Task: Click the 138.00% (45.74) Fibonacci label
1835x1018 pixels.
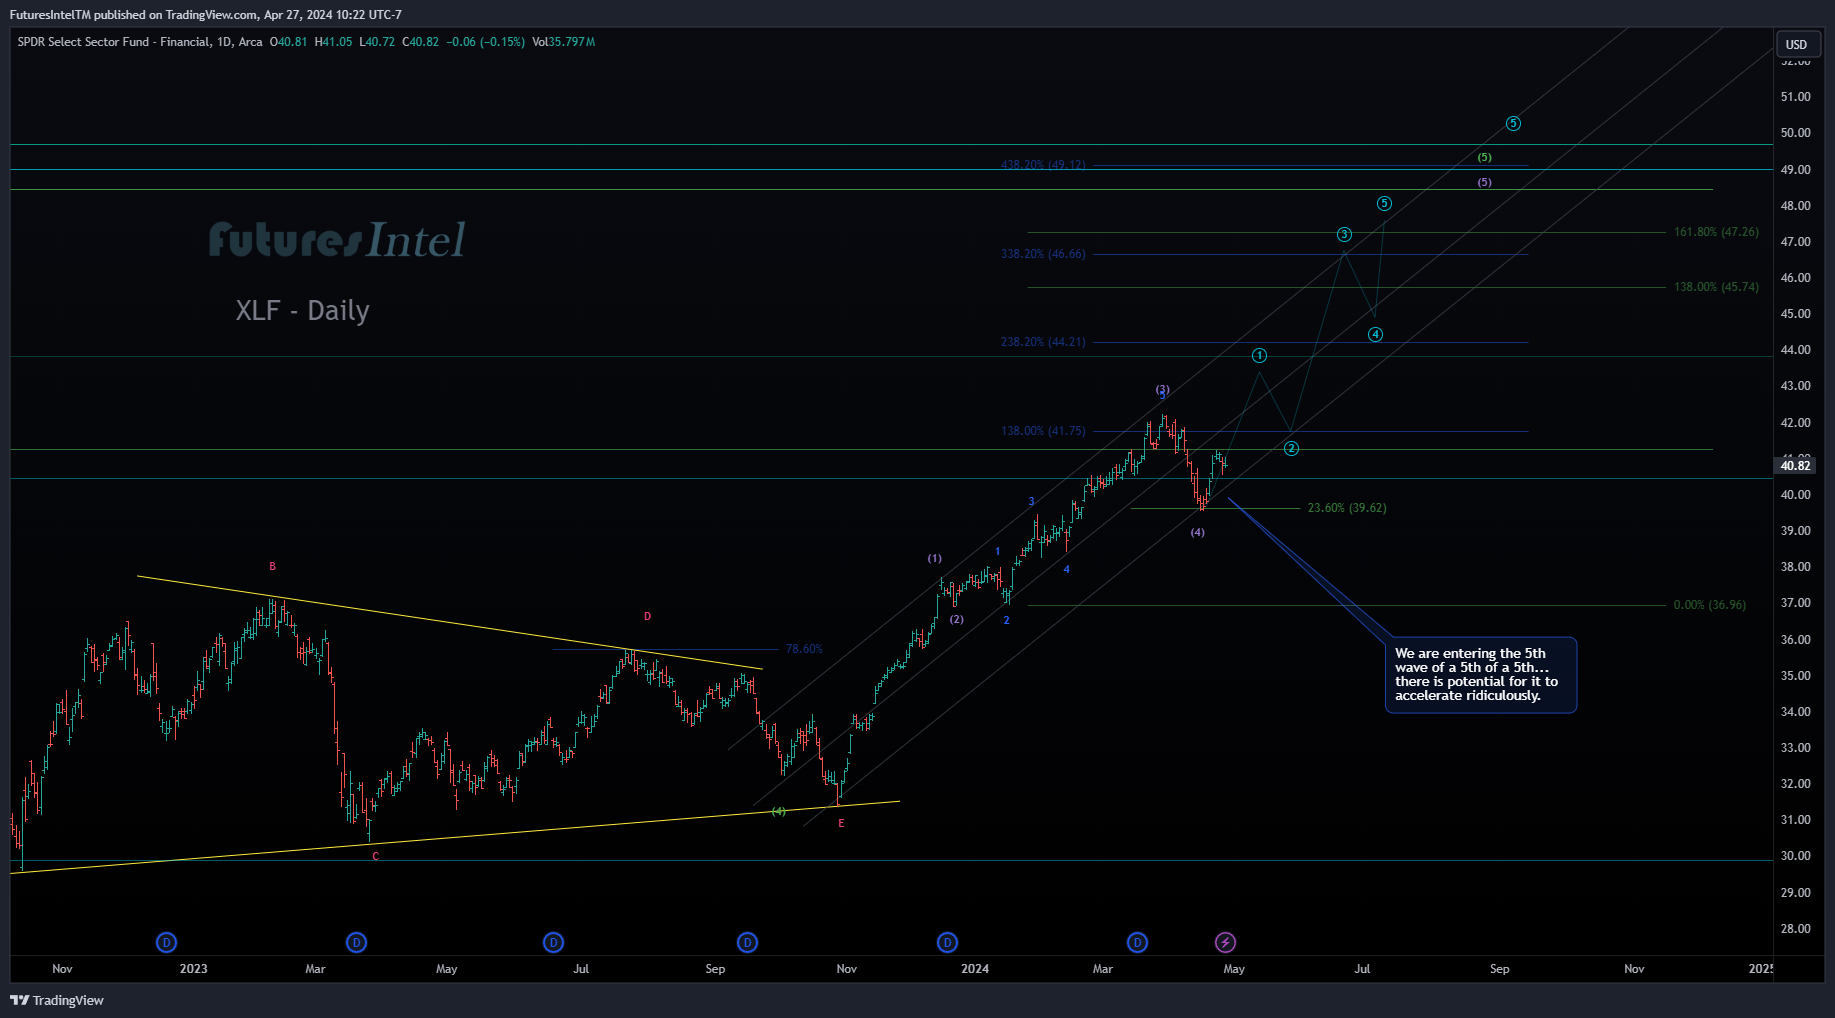Action: [x=1716, y=287]
